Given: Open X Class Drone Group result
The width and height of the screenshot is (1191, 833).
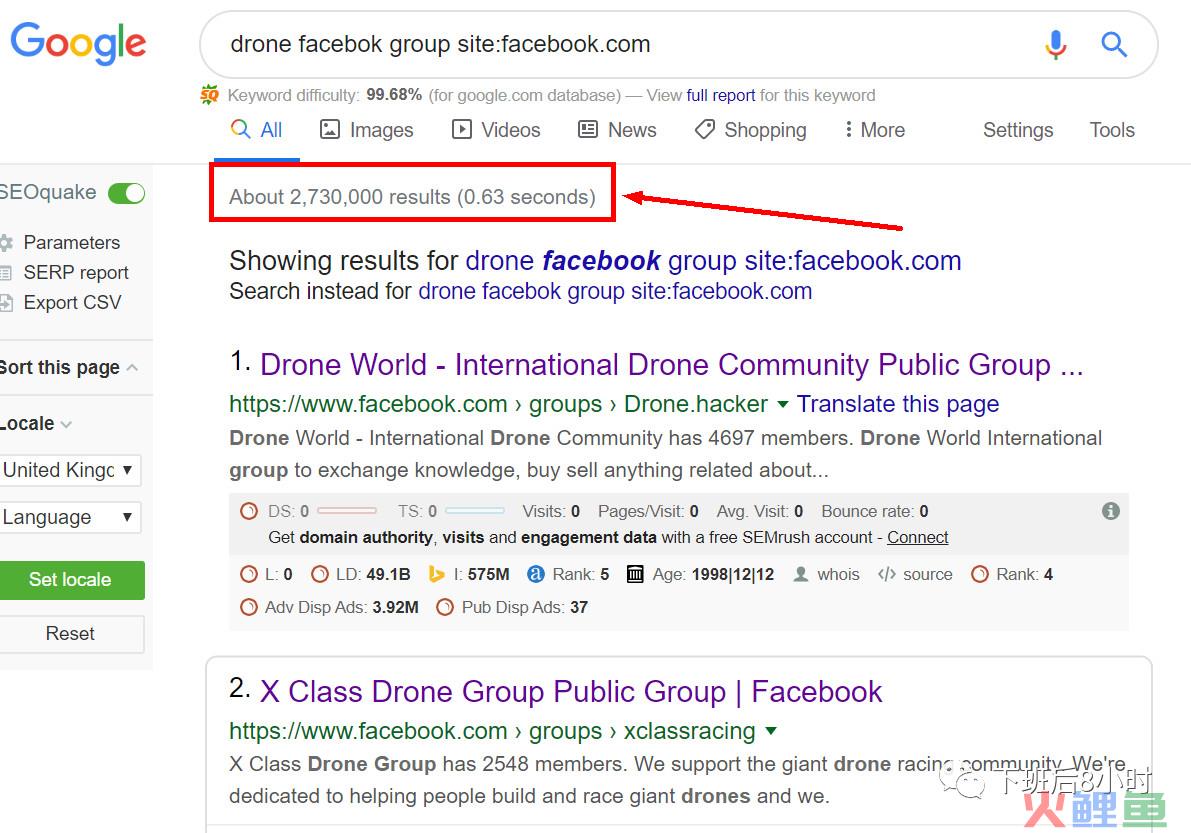Looking at the screenshot, I should (x=571, y=692).
